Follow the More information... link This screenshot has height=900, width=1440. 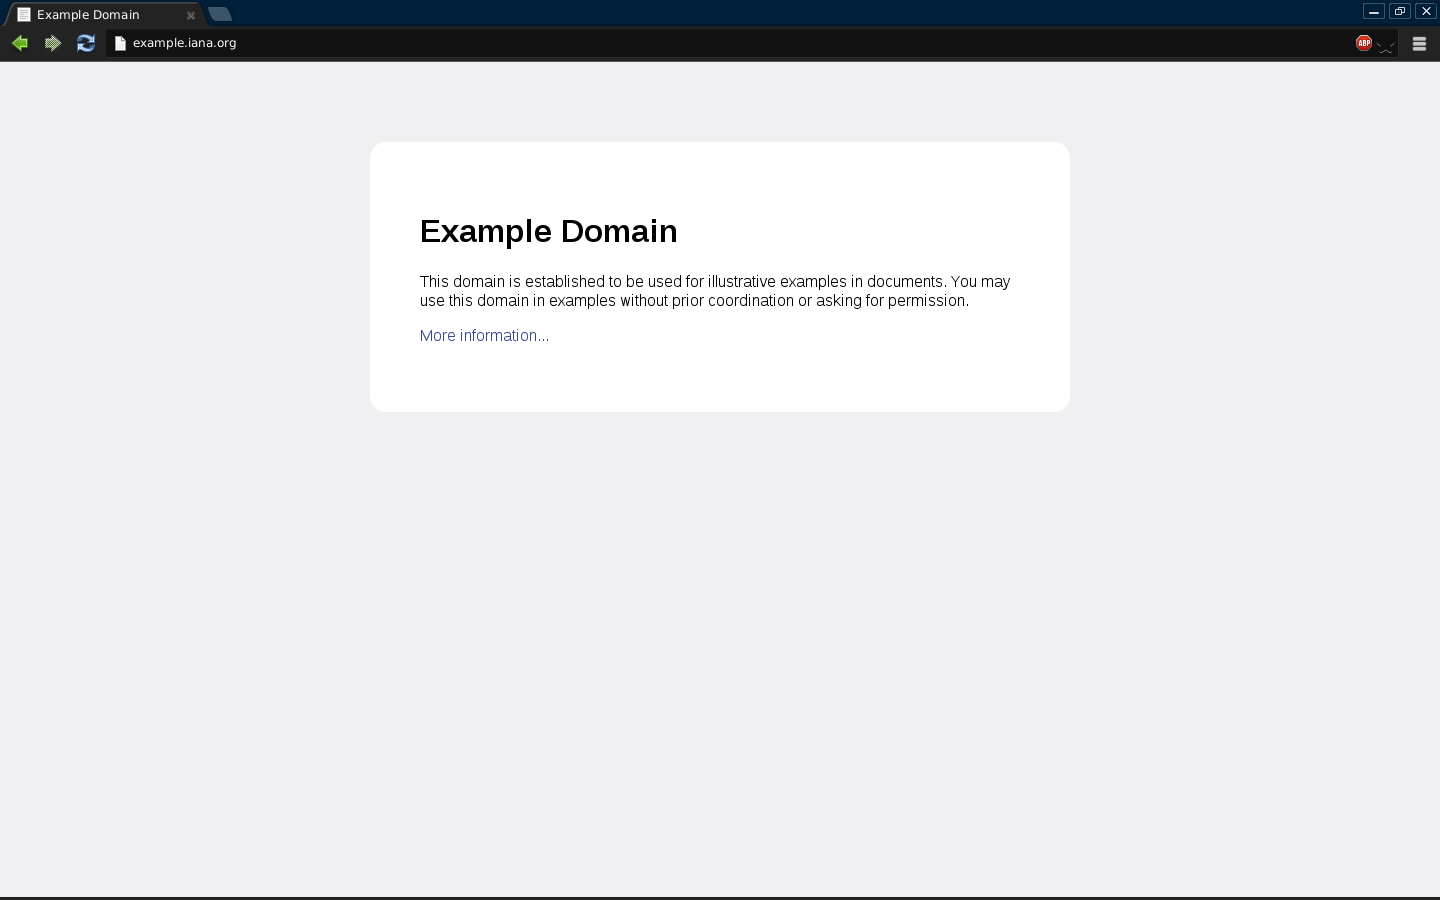point(484,336)
